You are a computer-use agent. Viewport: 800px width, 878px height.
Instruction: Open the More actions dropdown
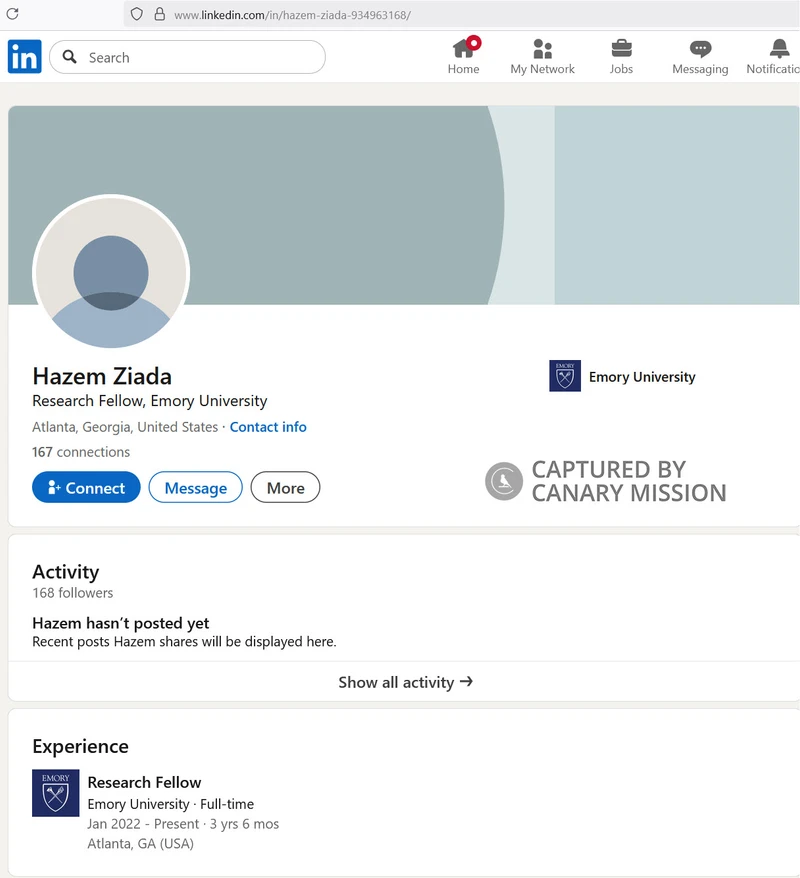[x=286, y=487]
